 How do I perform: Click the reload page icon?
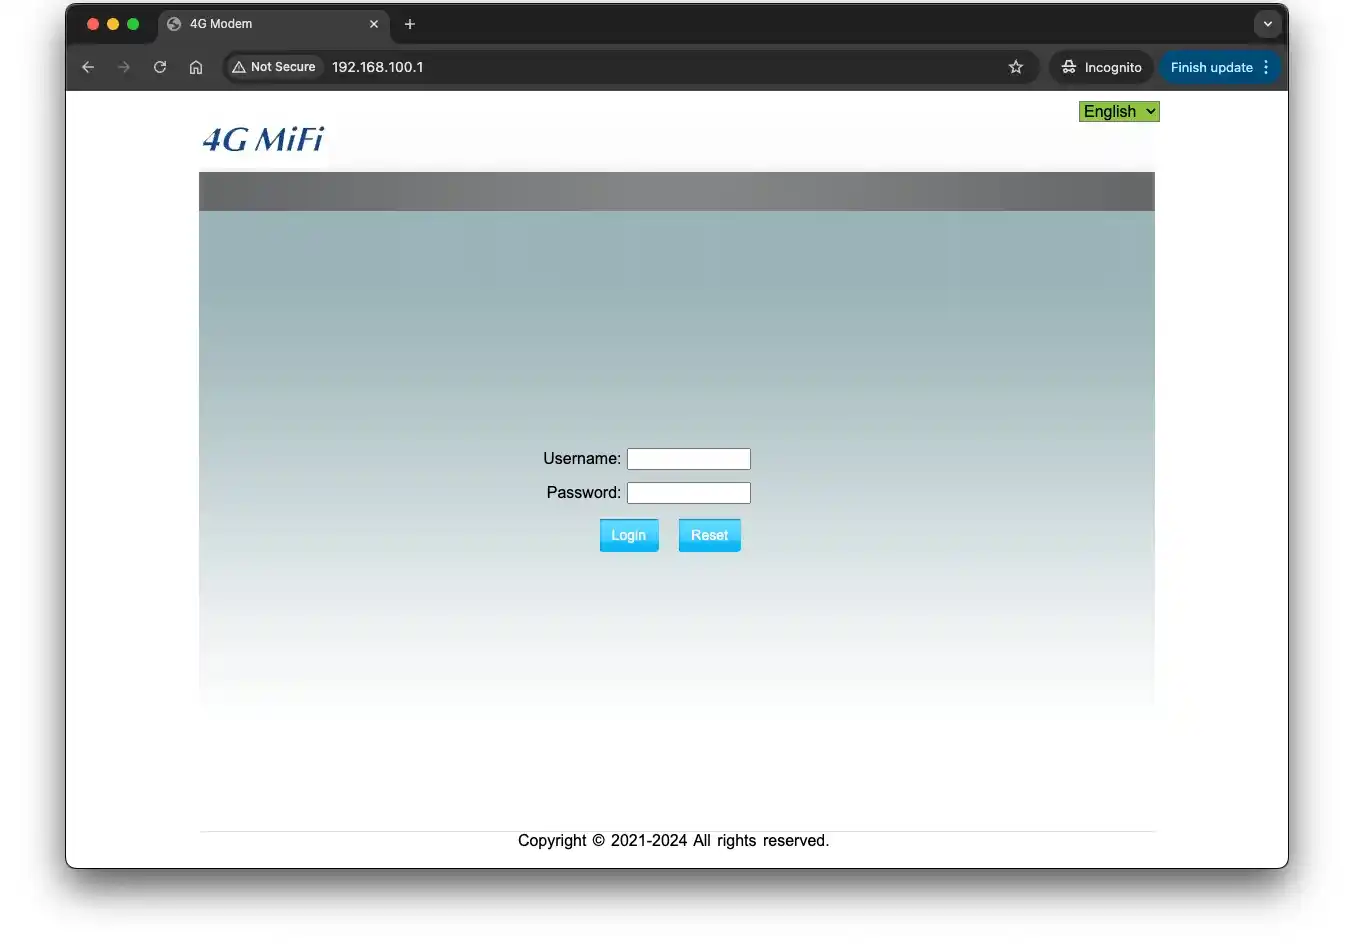click(x=160, y=67)
